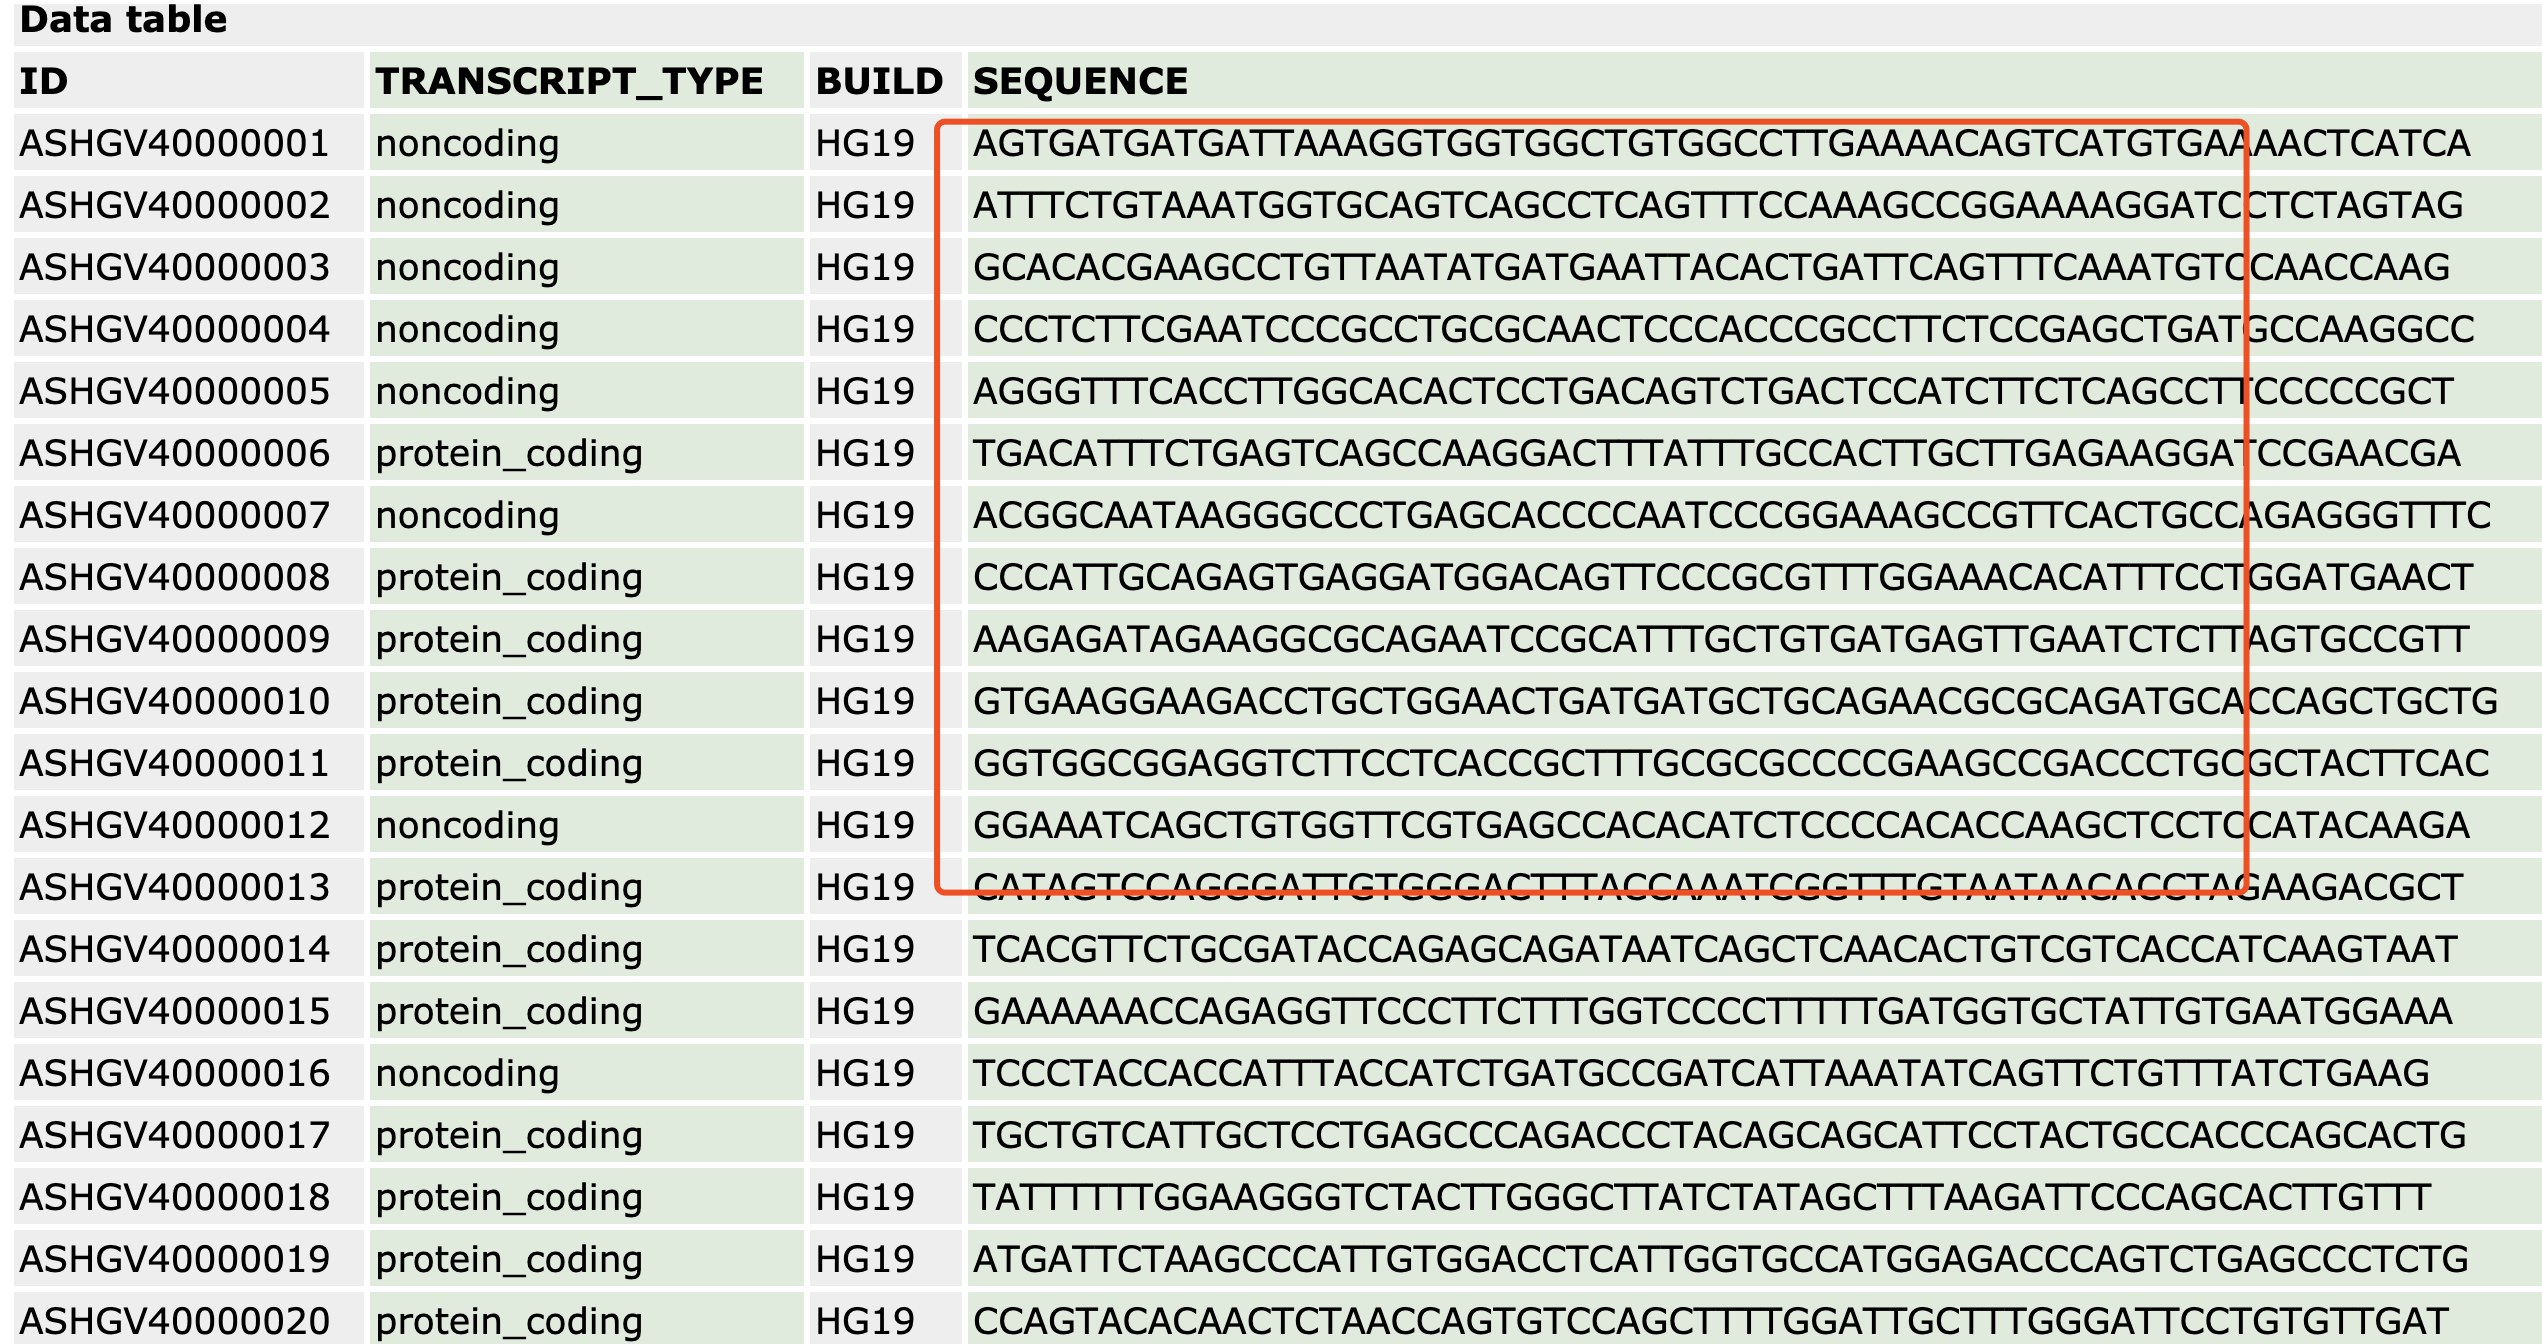Click the BUILD column header
Screen dimensions: 2542x1344
(x=879, y=81)
